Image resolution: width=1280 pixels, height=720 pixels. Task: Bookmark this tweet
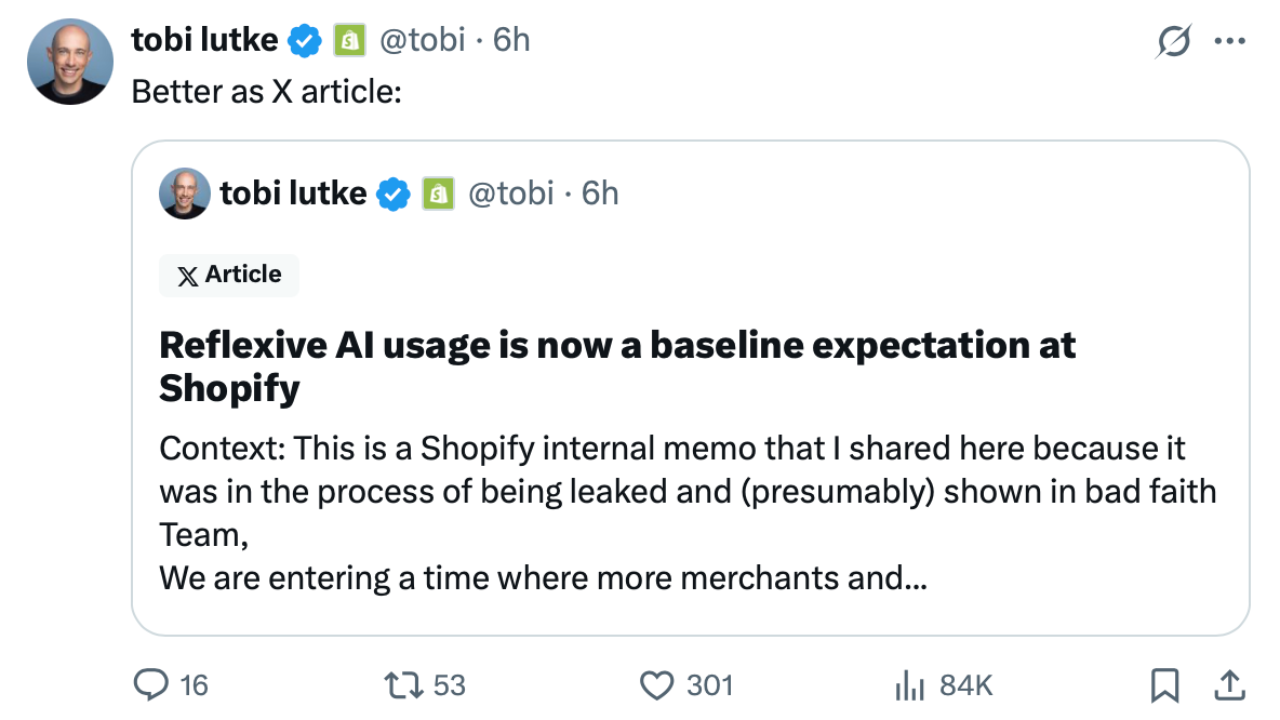tap(1164, 685)
